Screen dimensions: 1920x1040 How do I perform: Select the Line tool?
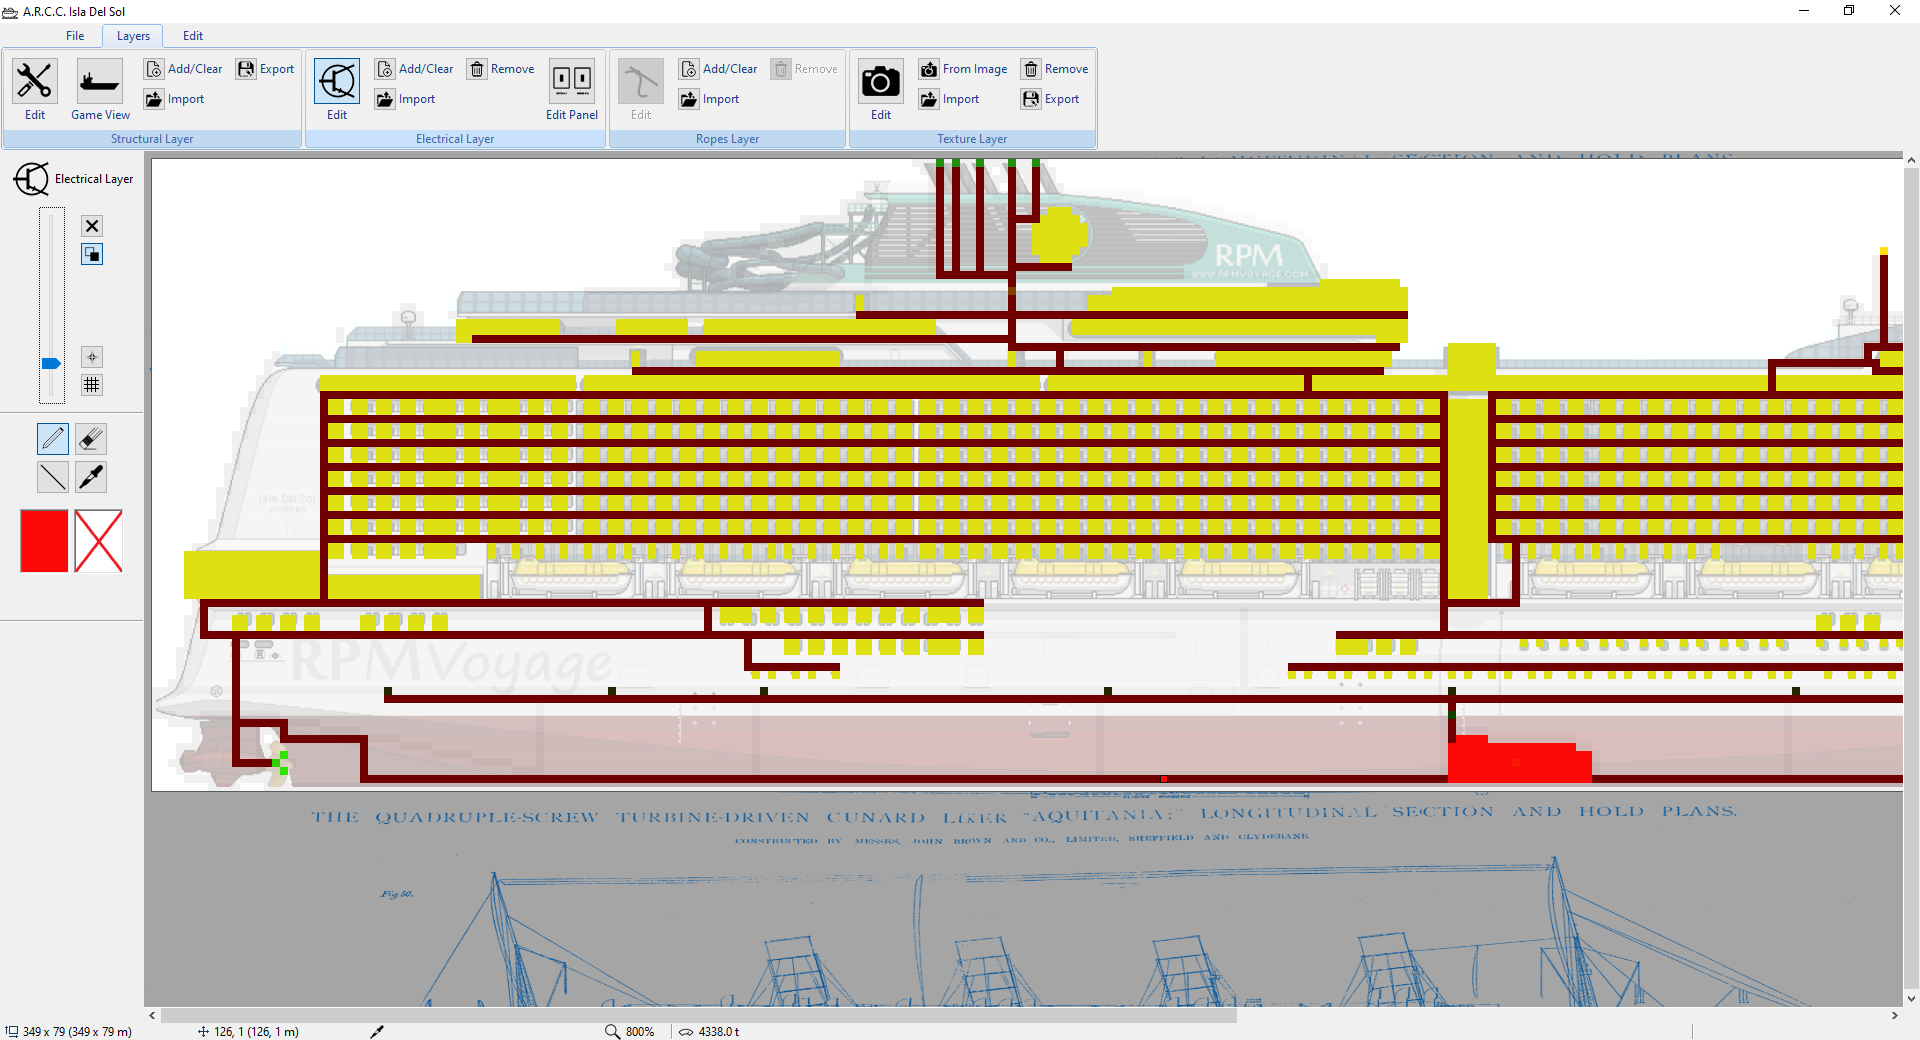tap(53, 477)
